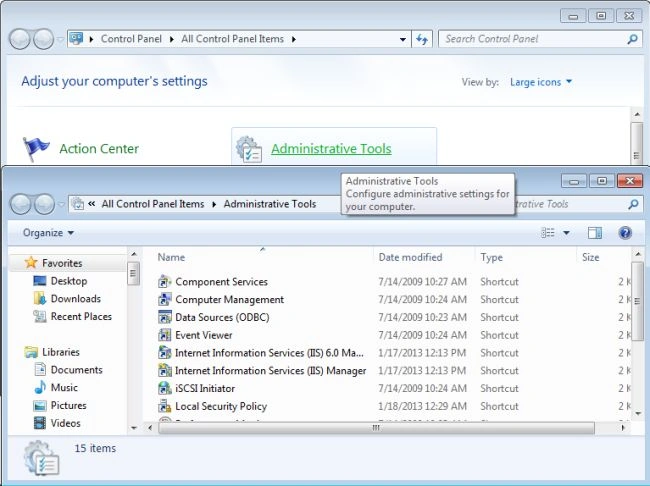Sort by Name column header
This screenshot has height=486, width=650.
coord(171,257)
